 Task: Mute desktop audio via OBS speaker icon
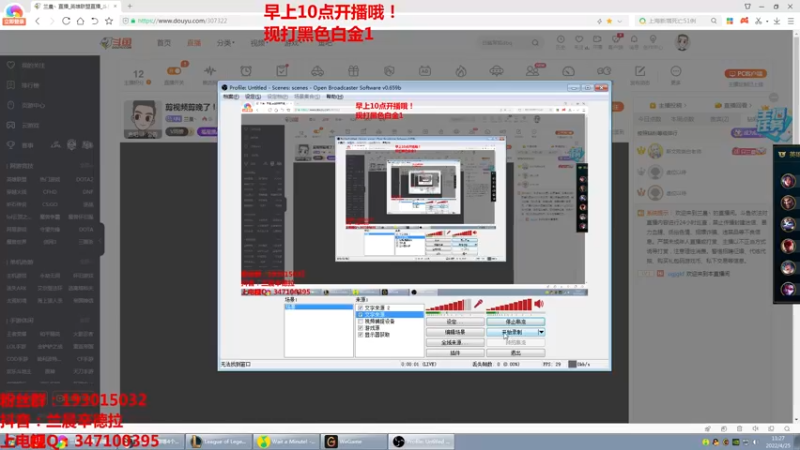(539, 304)
